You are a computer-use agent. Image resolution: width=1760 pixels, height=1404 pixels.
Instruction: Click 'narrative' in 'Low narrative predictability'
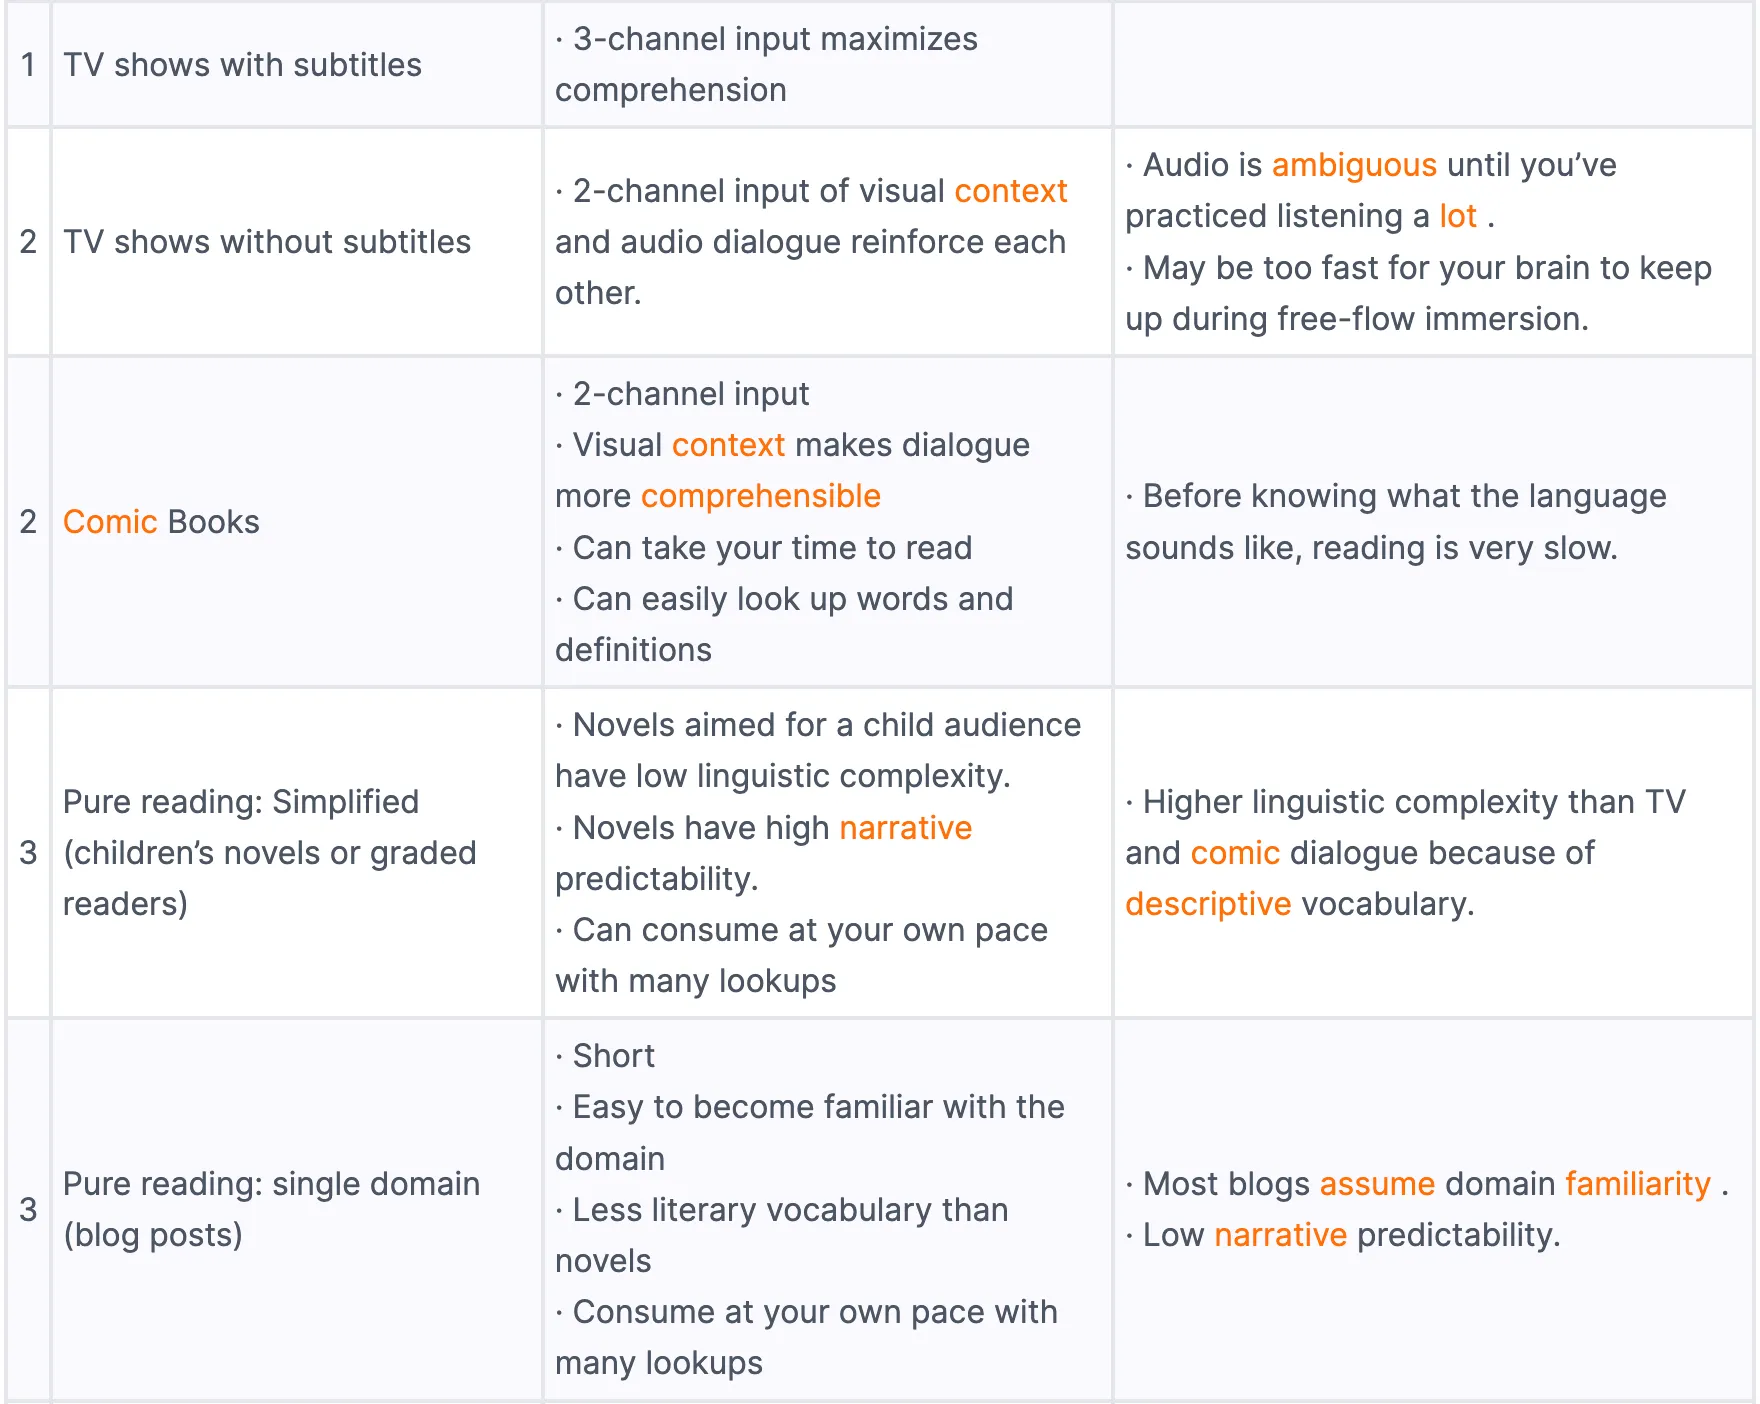(x=1281, y=1235)
